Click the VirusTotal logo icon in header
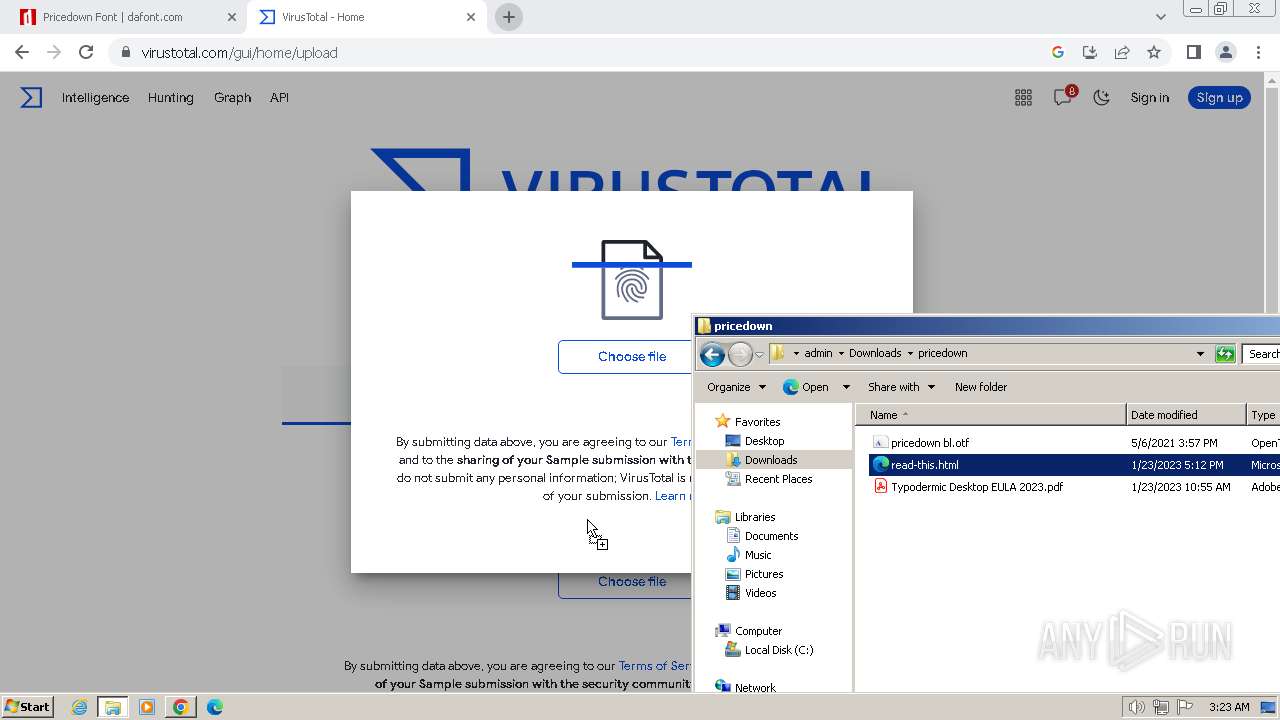The image size is (1280, 720). (32, 97)
